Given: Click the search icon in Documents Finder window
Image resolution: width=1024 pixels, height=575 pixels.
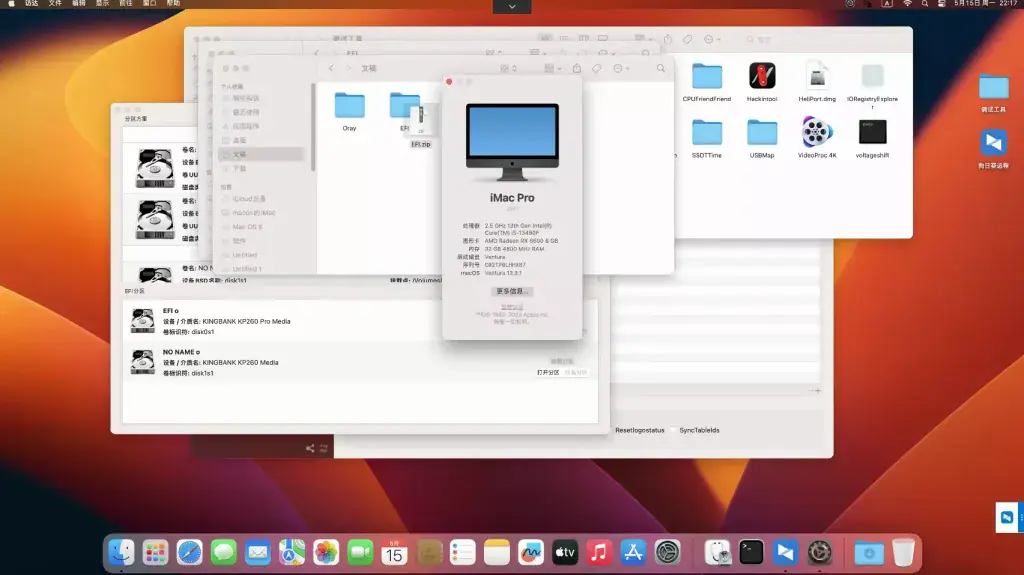Looking at the screenshot, I should [x=661, y=68].
